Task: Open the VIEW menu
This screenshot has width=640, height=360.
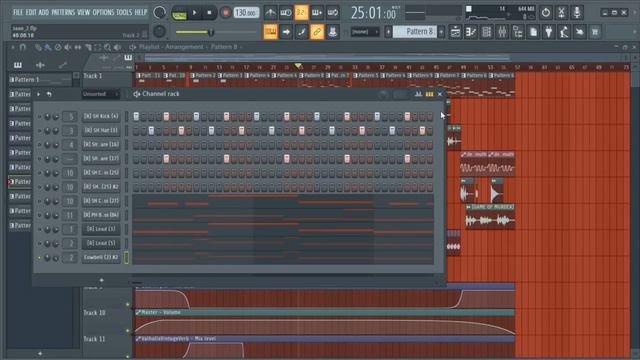Action: click(83, 12)
